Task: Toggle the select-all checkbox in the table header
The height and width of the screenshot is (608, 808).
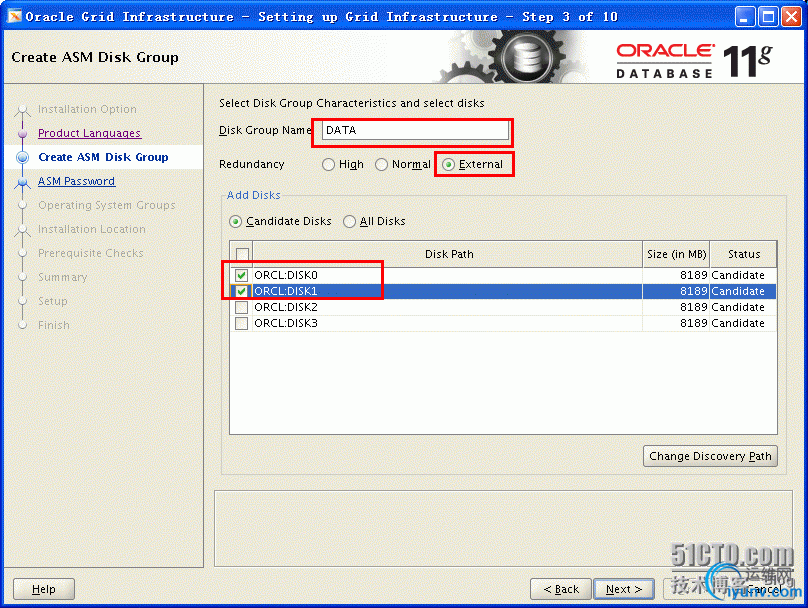Action: tap(242, 254)
